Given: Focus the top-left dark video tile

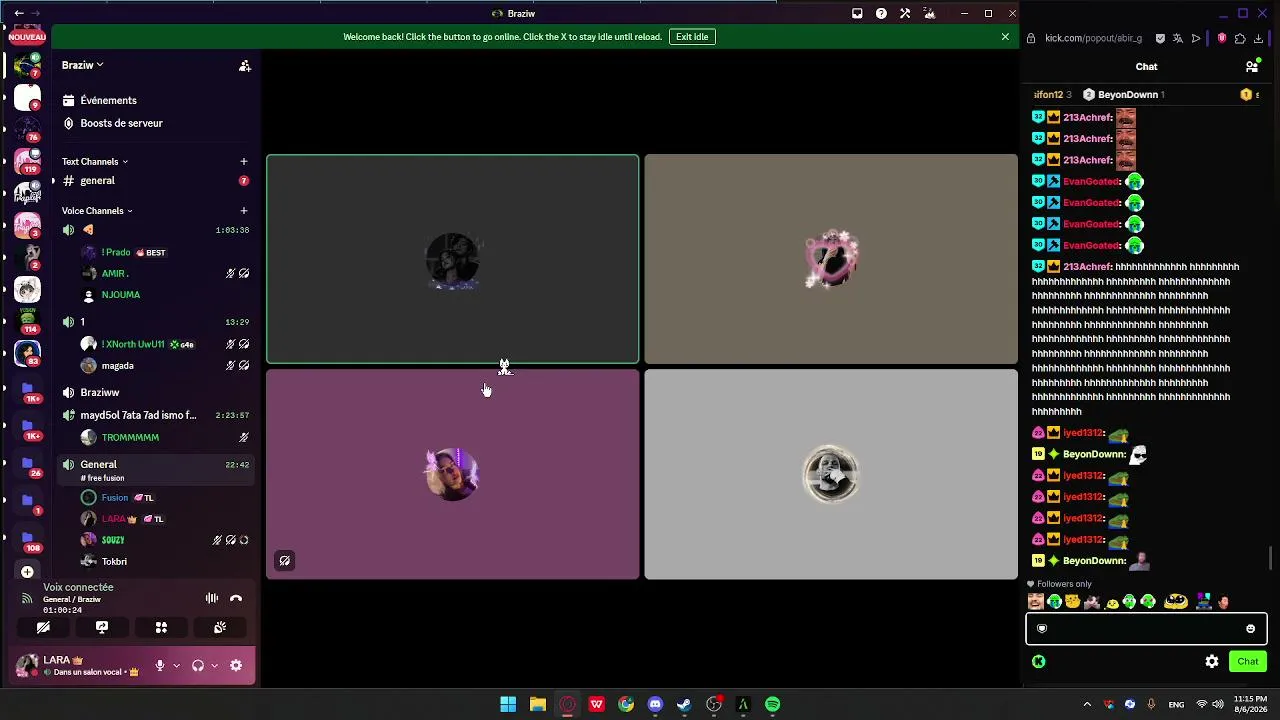Looking at the screenshot, I should 452,259.
